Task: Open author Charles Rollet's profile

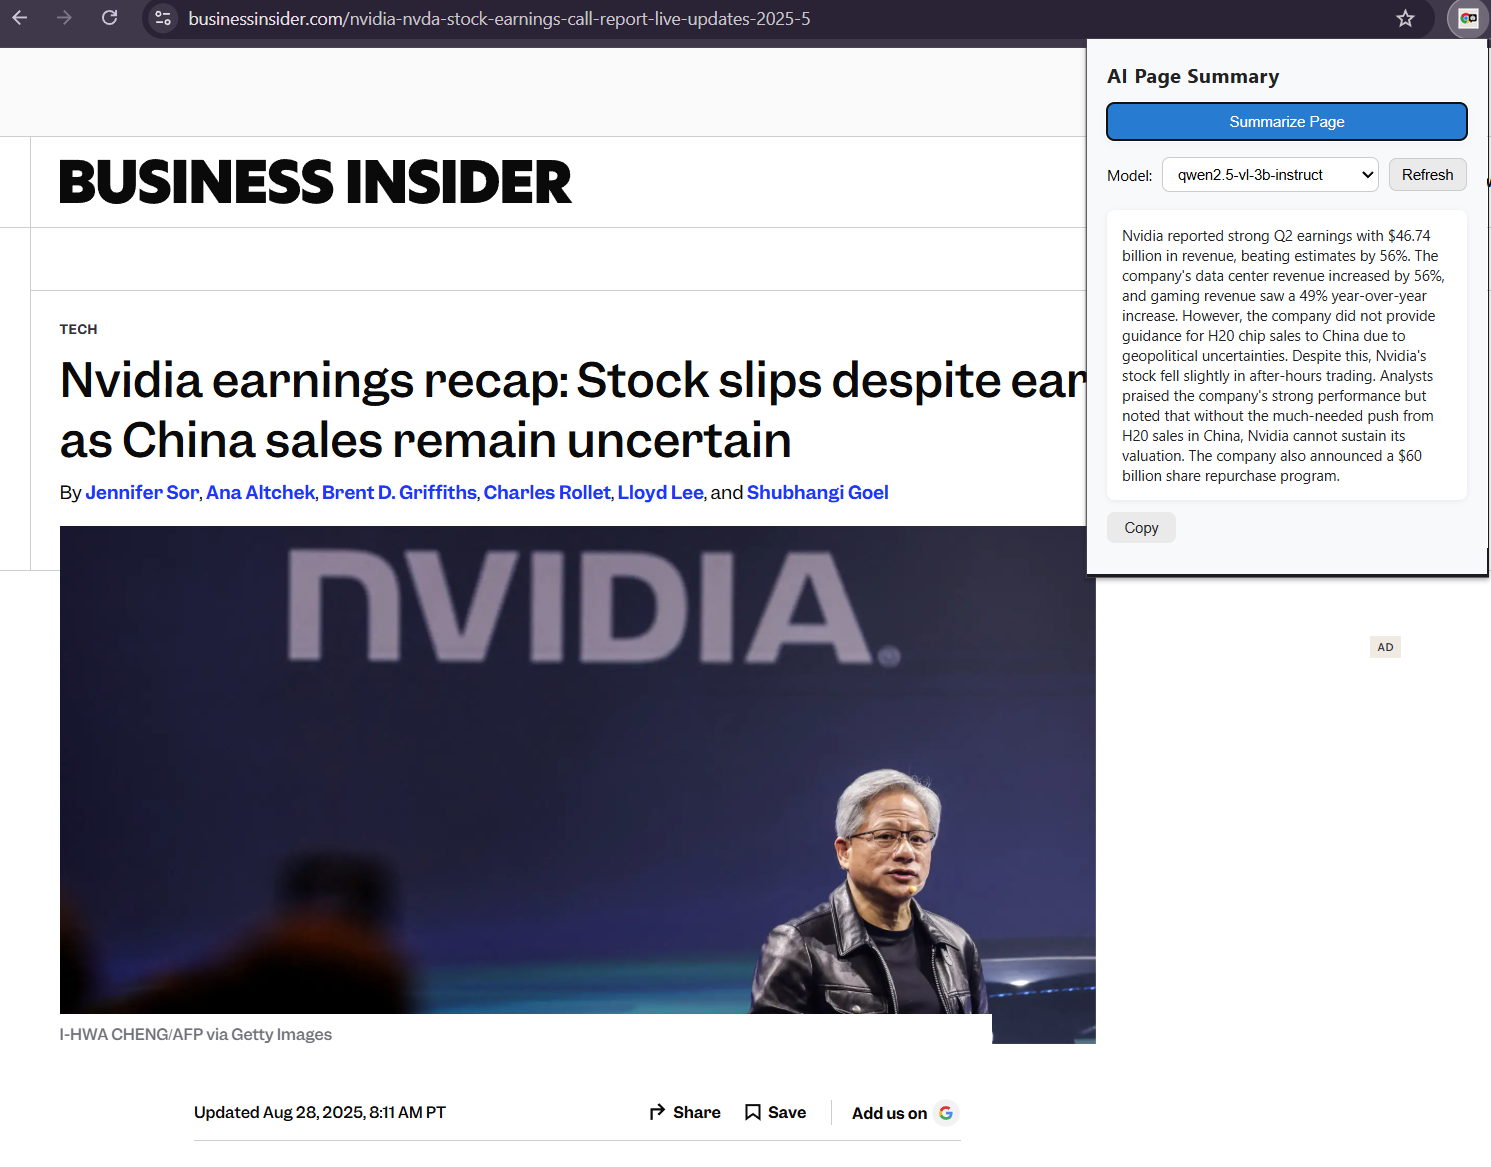Action: [547, 492]
